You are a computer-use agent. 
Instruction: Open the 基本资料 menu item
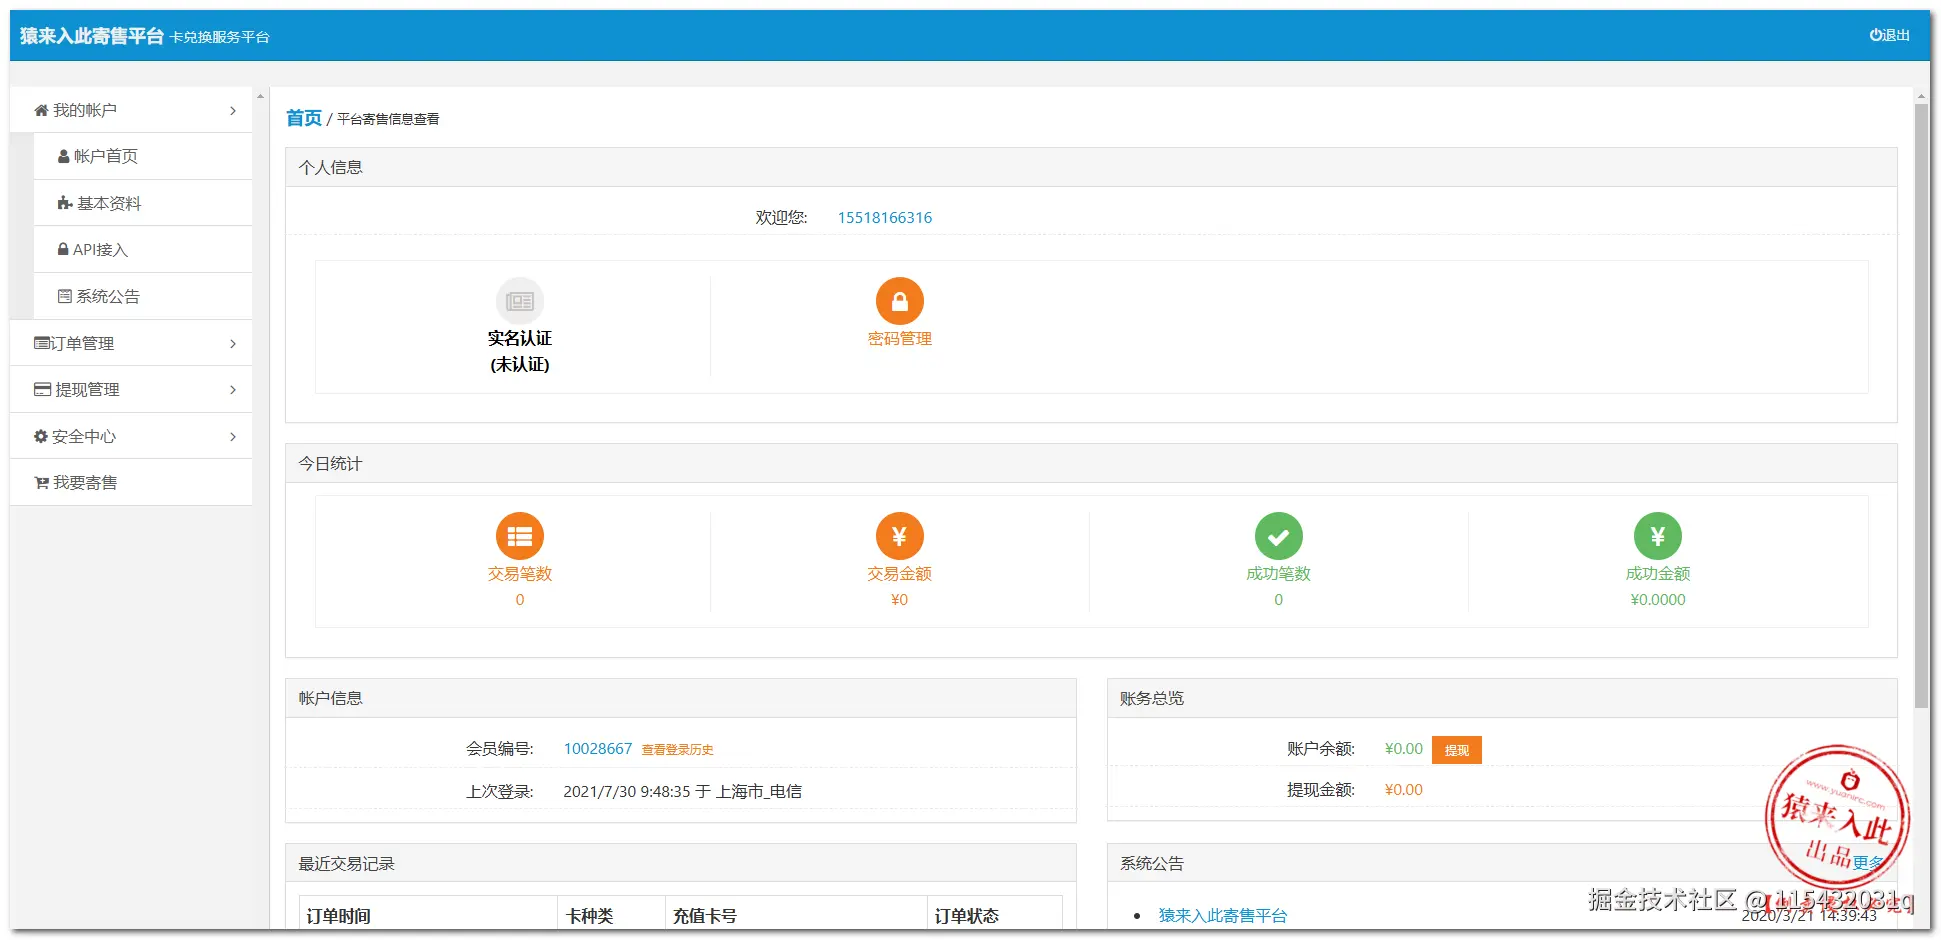point(143,203)
